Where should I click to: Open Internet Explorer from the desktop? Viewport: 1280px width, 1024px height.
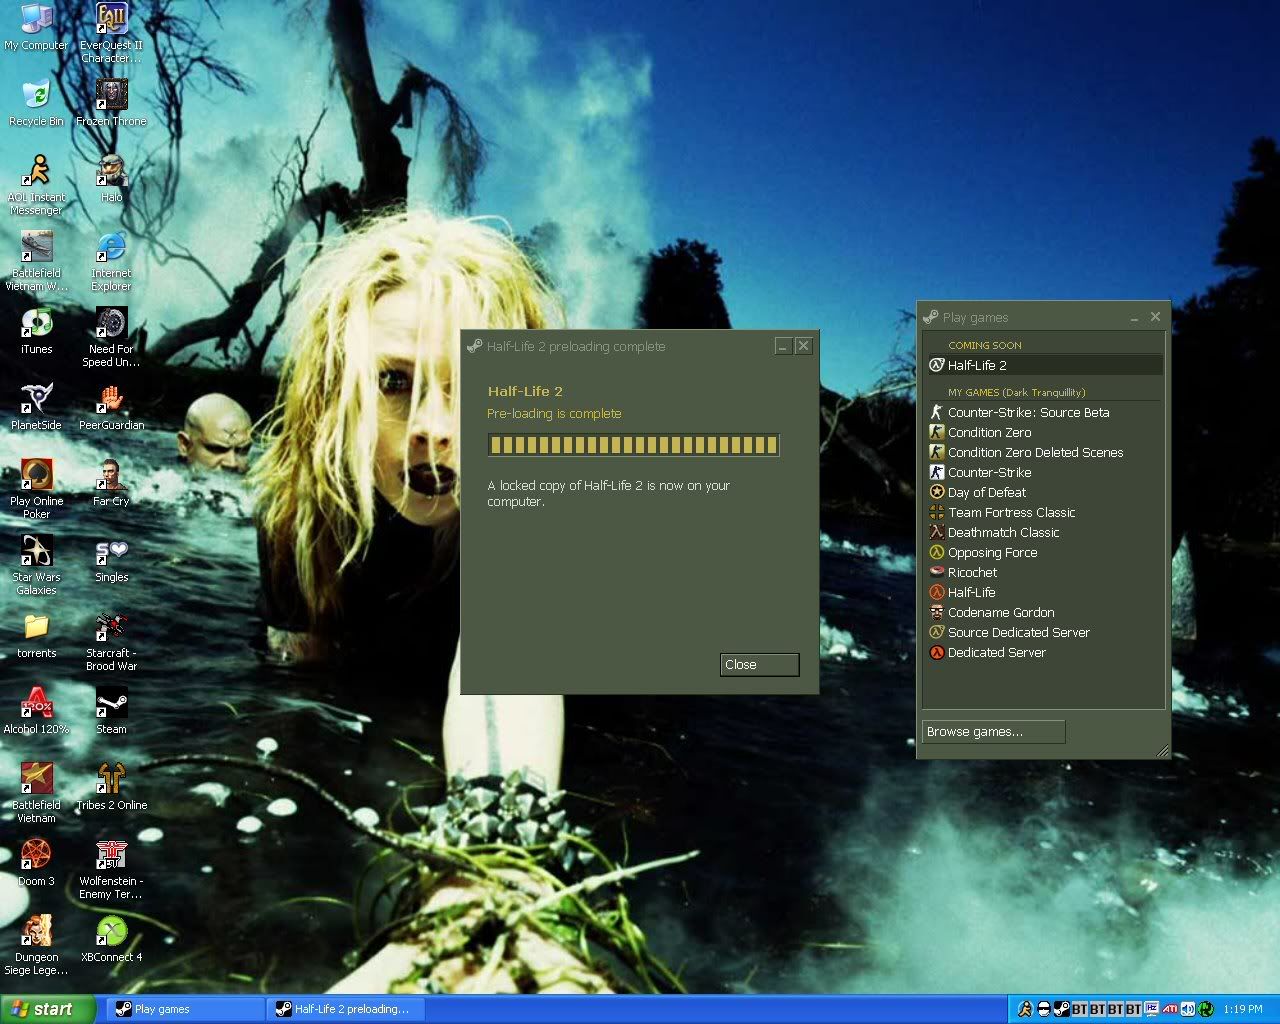[111, 261]
